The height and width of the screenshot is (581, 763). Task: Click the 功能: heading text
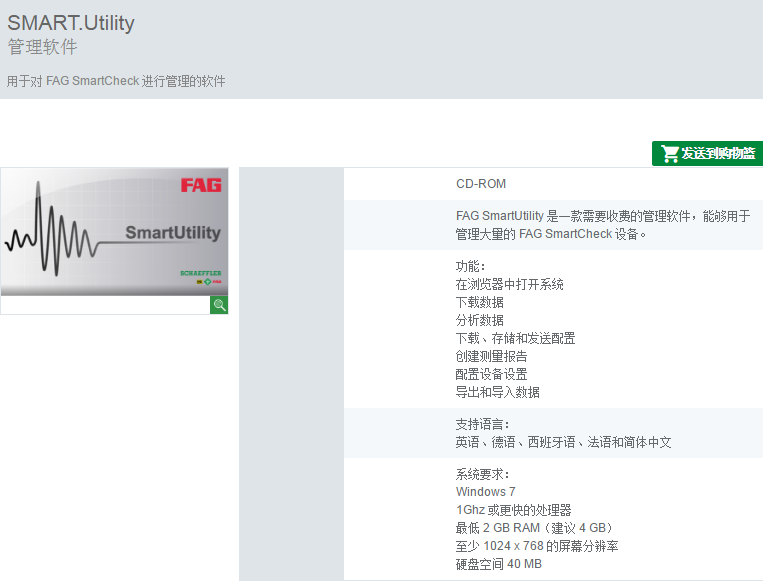(x=470, y=267)
